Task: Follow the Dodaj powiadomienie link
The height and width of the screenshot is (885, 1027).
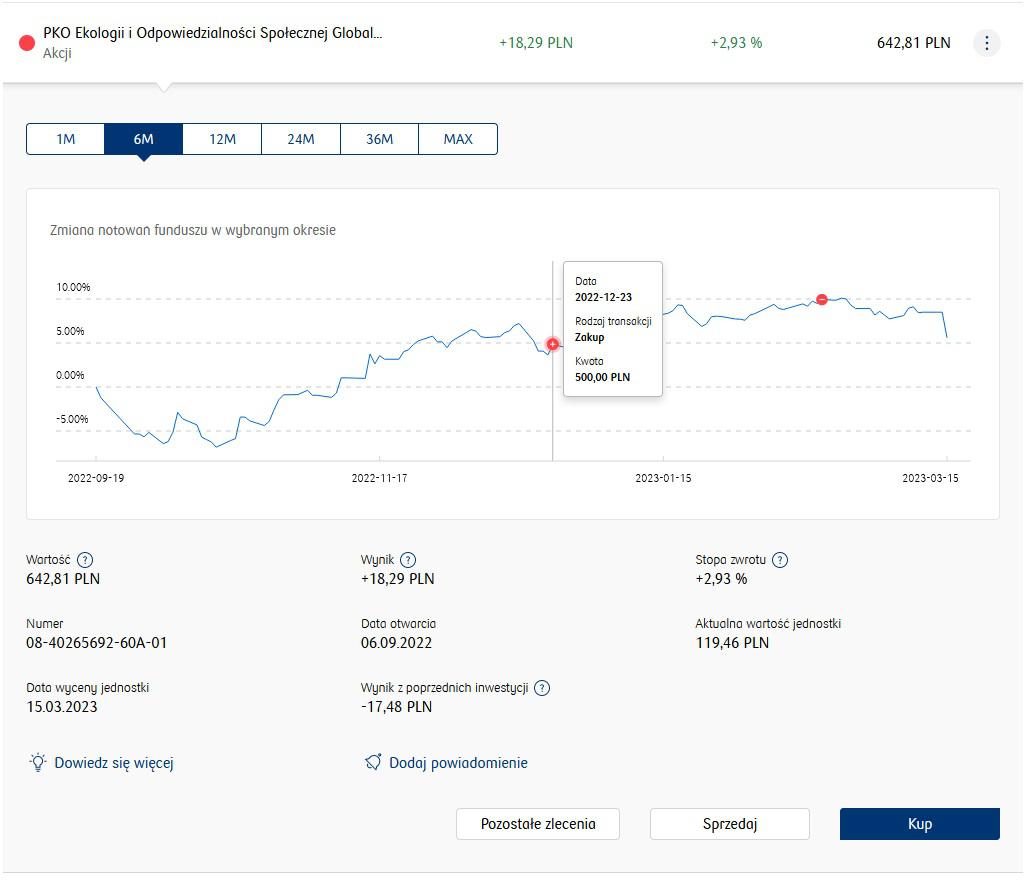Action: pos(458,763)
